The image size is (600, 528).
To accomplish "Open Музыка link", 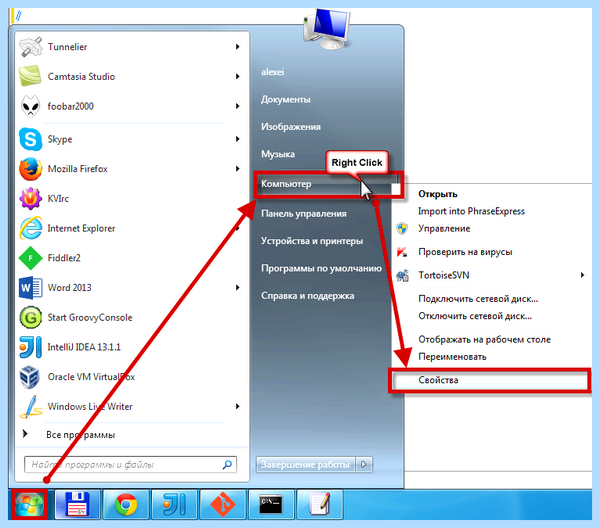I will point(278,154).
